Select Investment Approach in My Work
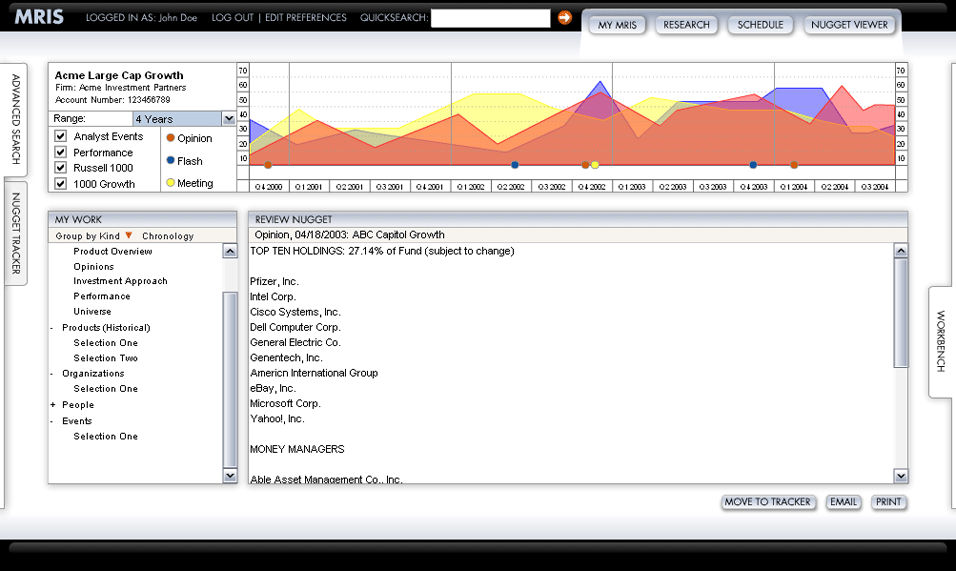Screen dimensions: 956x571 pyautogui.click(x=120, y=281)
